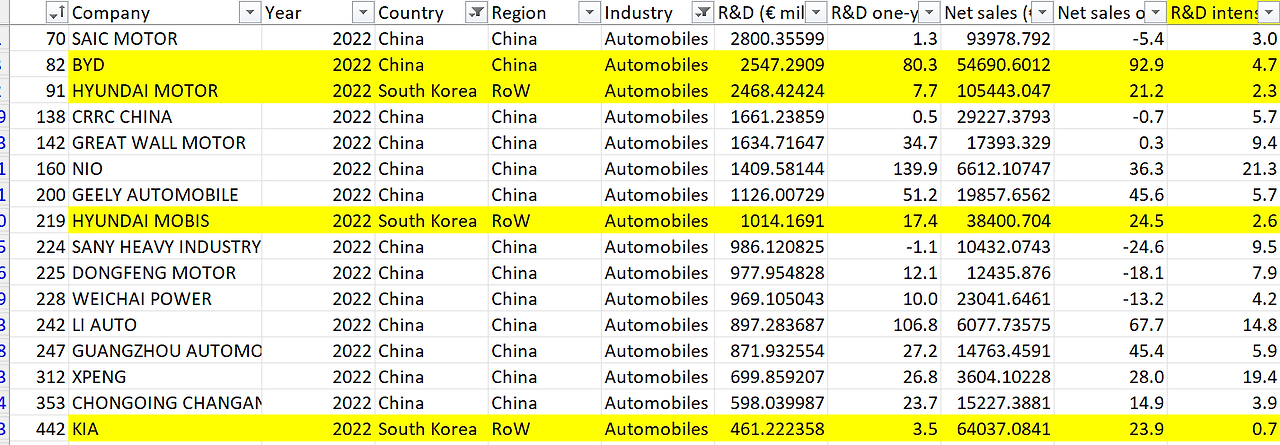Select the R&D growth value 139.9
Image resolution: width=1280 pixels, height=445 pixels.
[885, 169]
